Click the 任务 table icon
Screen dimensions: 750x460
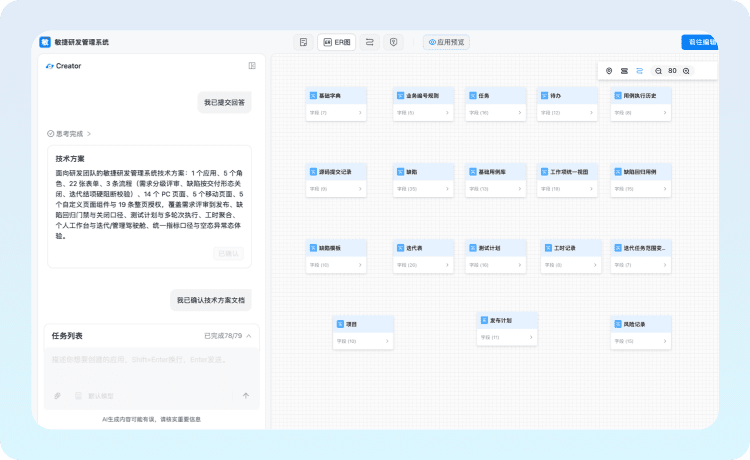point(473,96)
